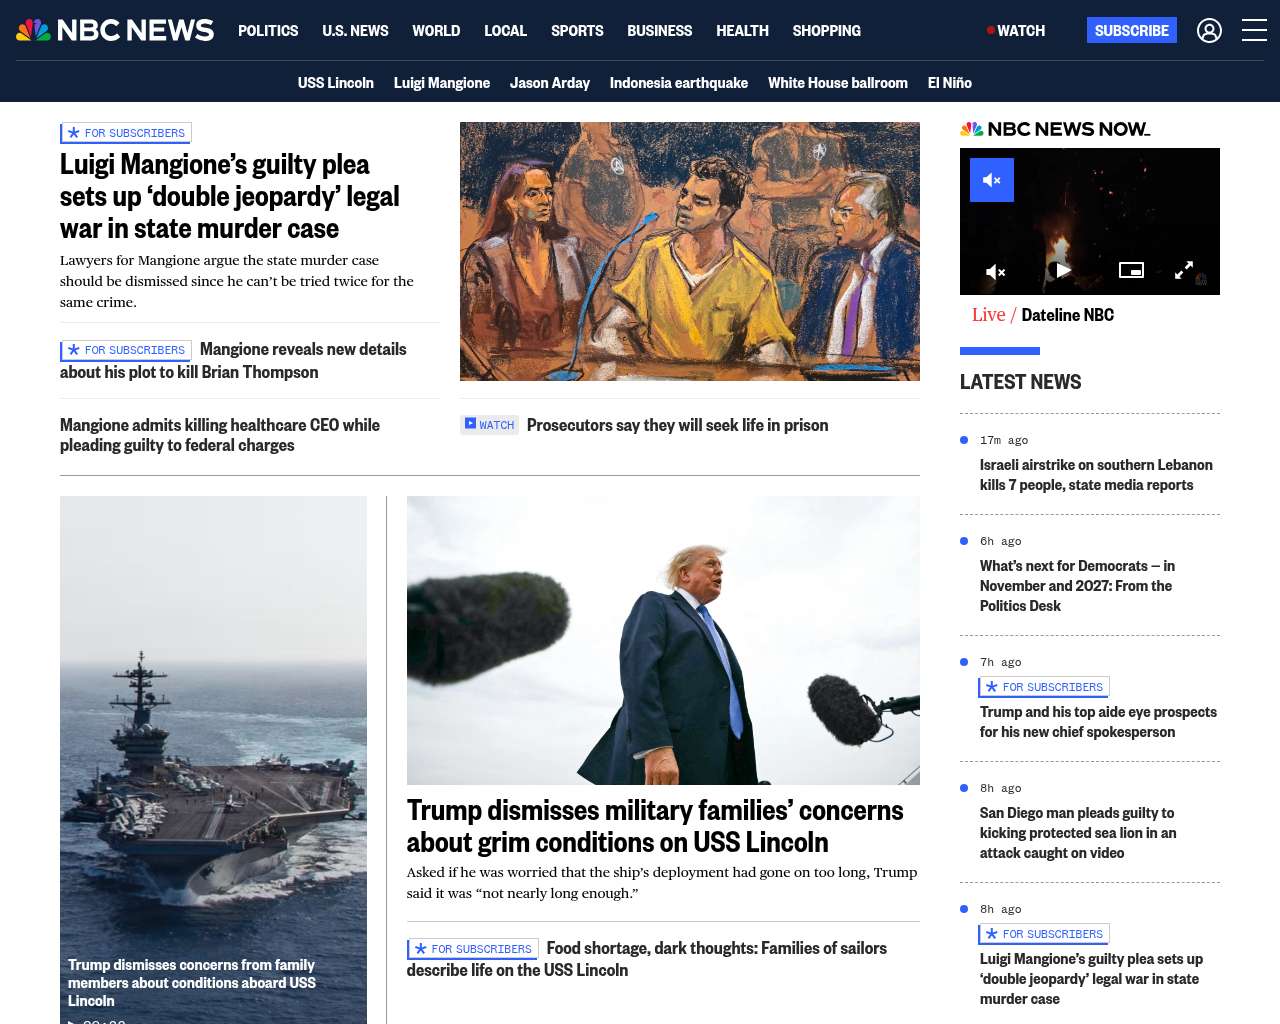Click the 'Latest News' heading

1020,382
